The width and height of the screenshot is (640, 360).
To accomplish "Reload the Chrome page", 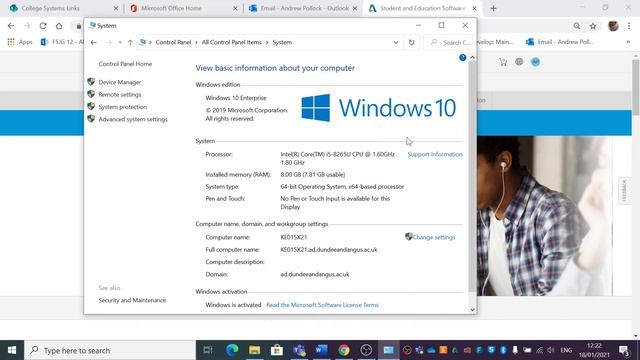I will (x=43, y=26).
